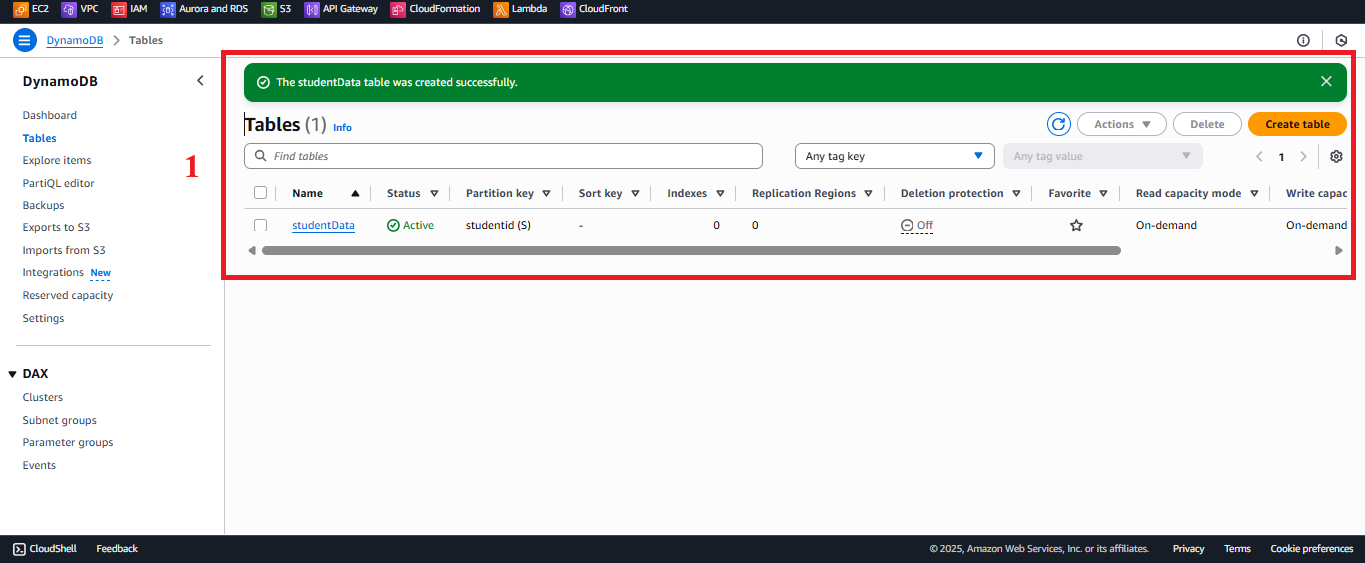The width and height of the screenshot is (1365, 563).
Task: Open the IAM service shortcut
Action: coord(129,9)
